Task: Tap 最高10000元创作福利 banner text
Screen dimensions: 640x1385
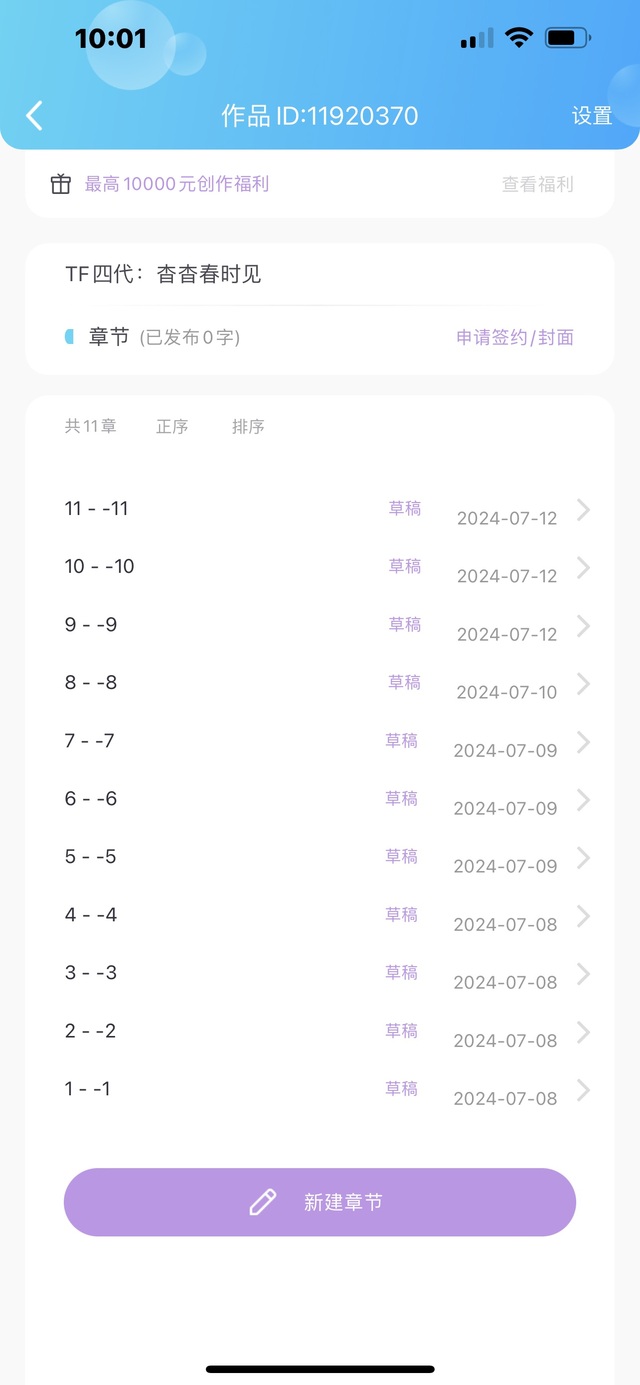Action: pyautogui.click(x=176, y=184)
